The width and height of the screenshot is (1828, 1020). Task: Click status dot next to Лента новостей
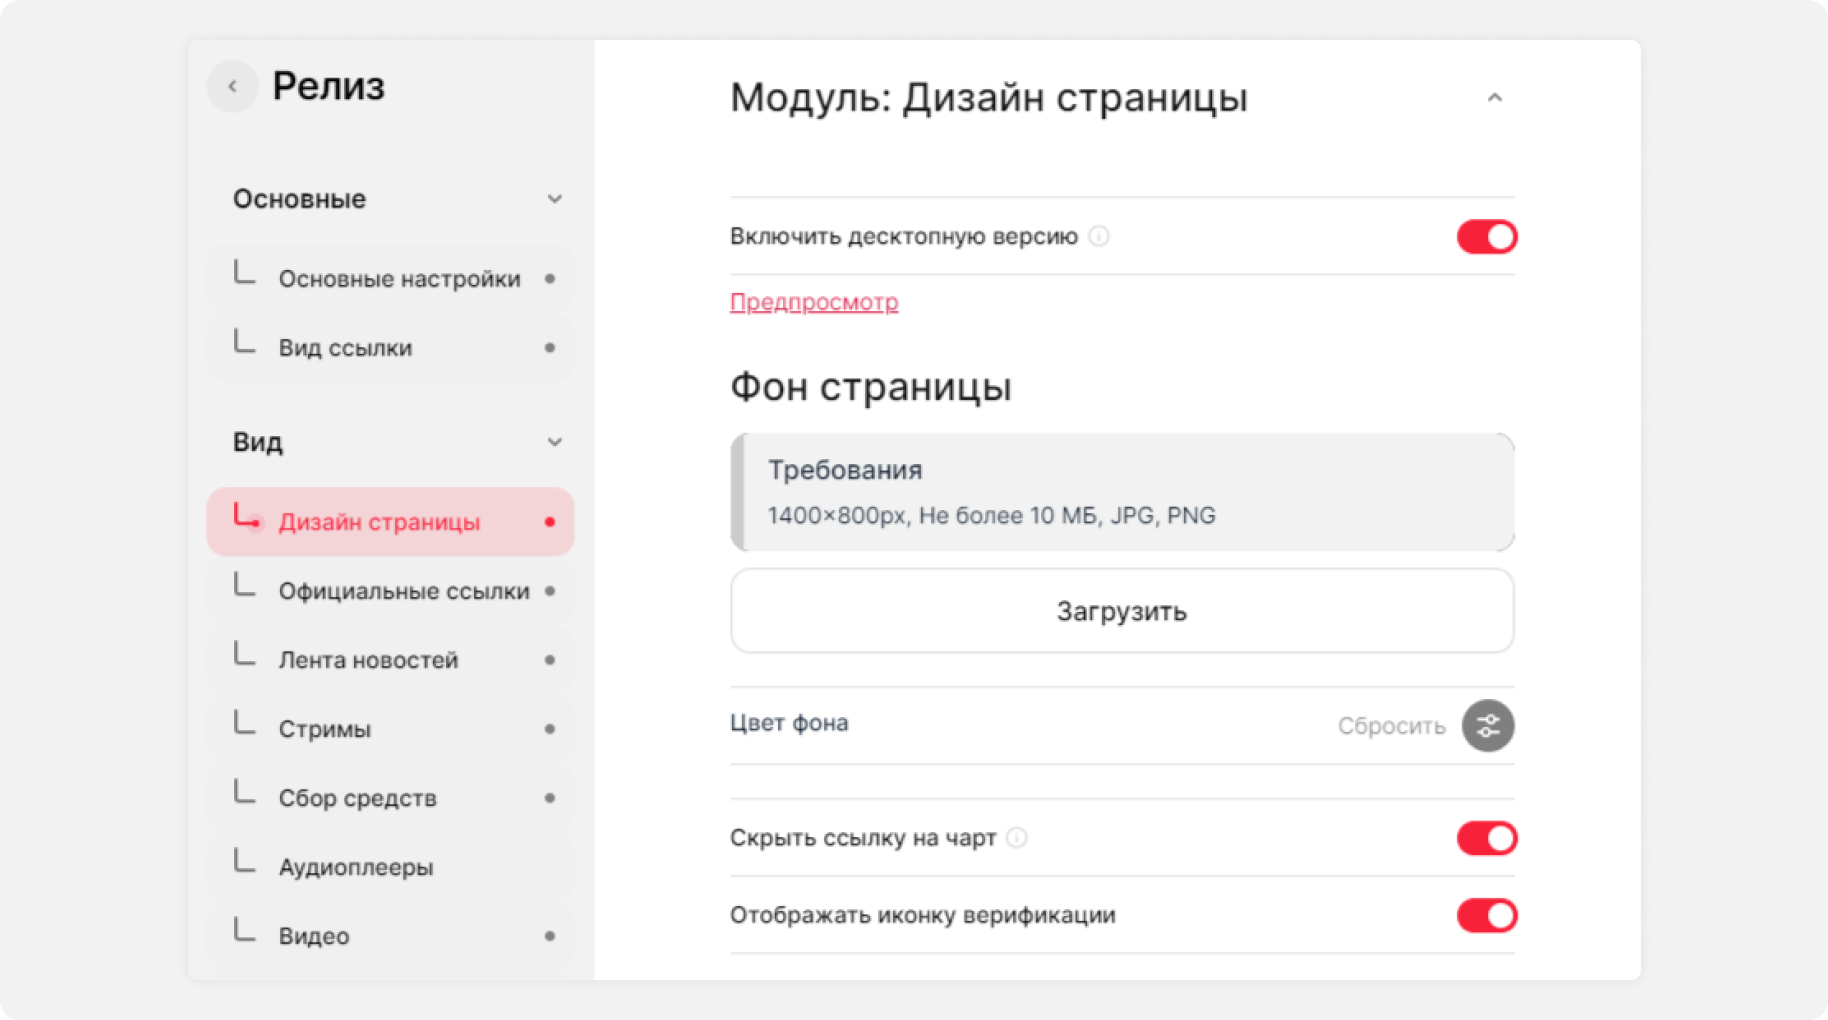(x=550, y=660)
